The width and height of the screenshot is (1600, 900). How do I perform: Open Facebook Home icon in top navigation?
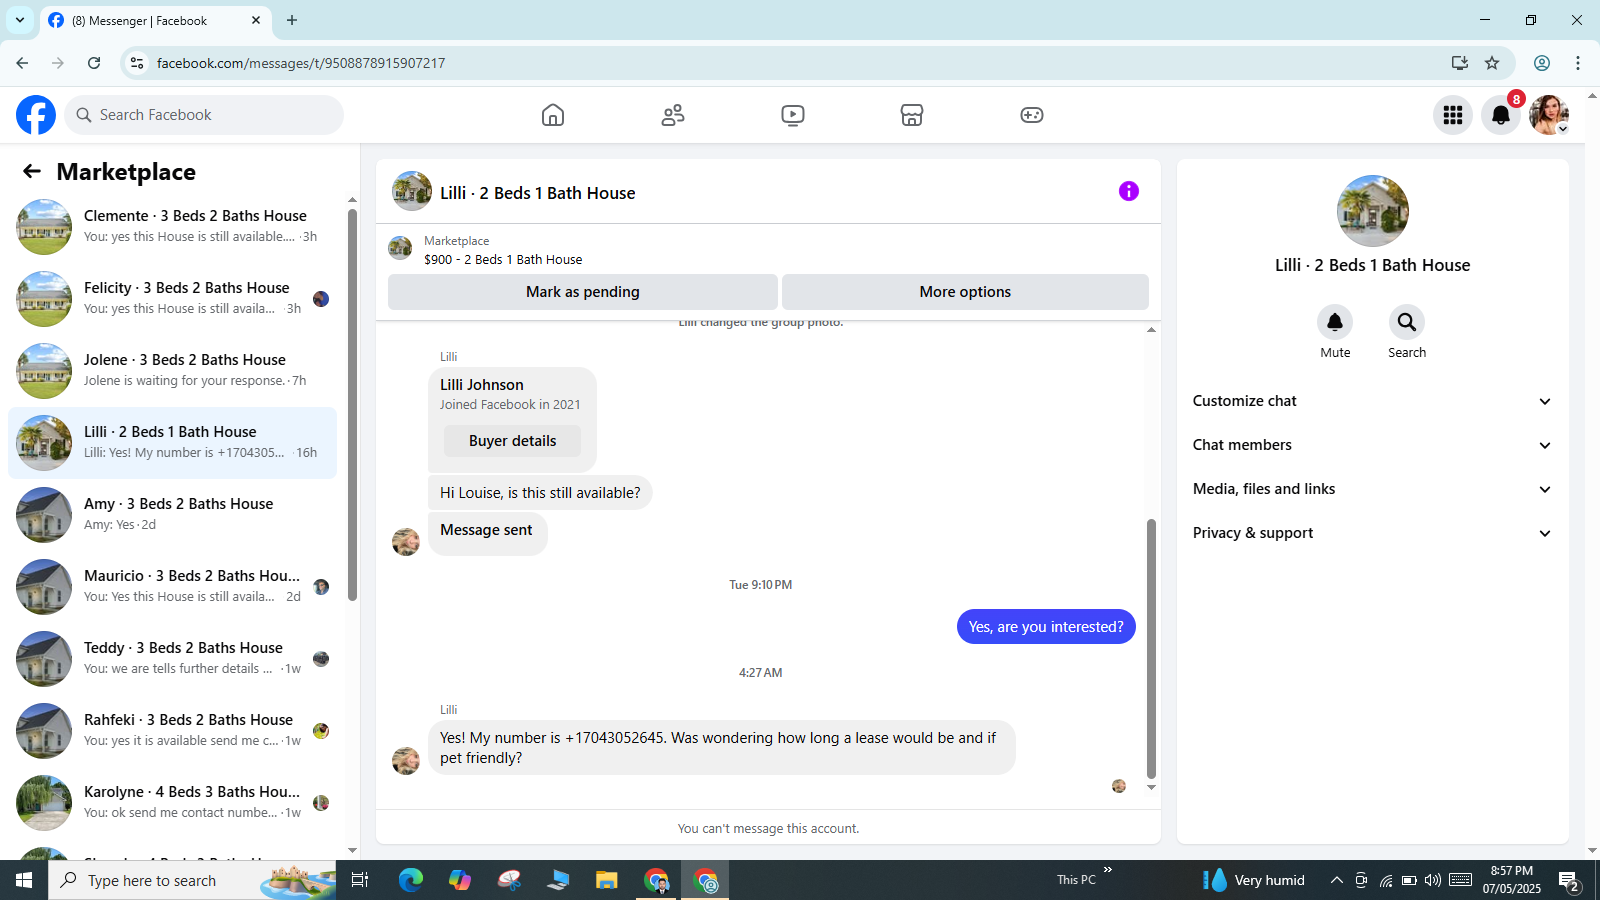tap(553, 115)
